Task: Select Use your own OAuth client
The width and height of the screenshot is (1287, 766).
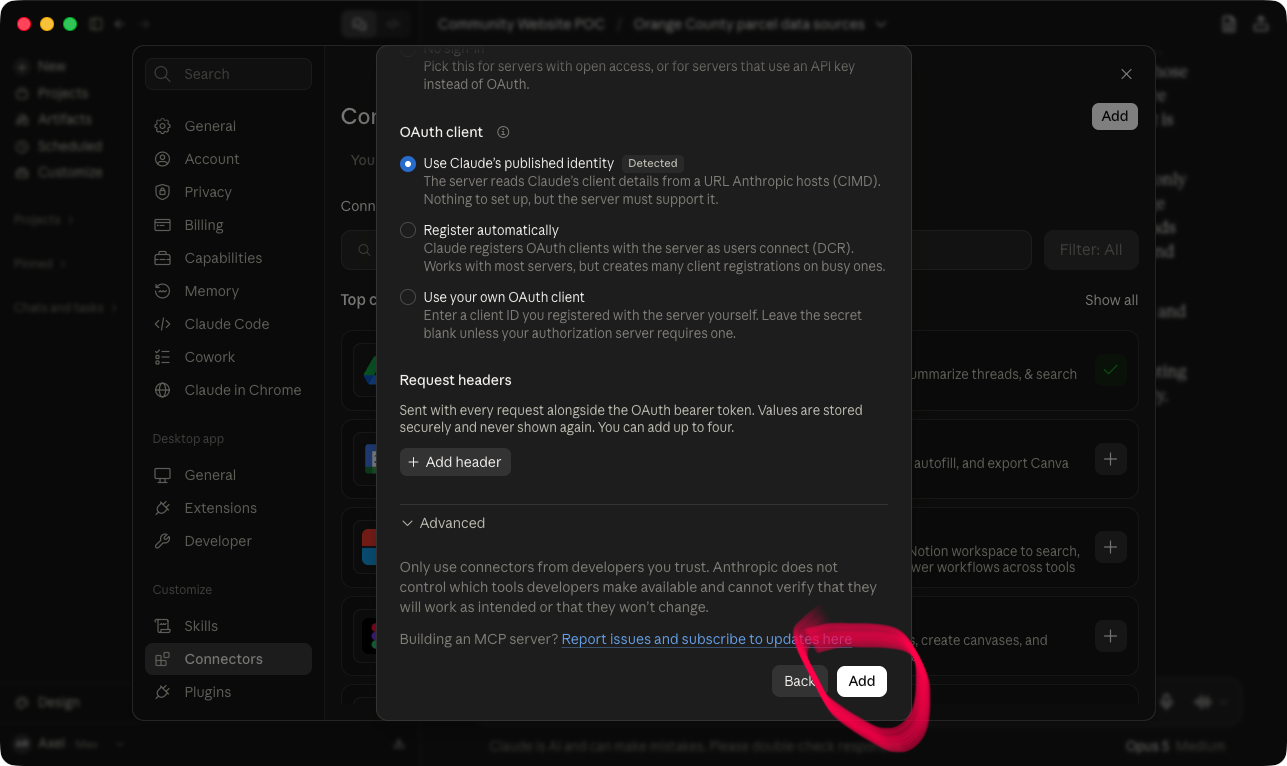Action: point(408,297)
